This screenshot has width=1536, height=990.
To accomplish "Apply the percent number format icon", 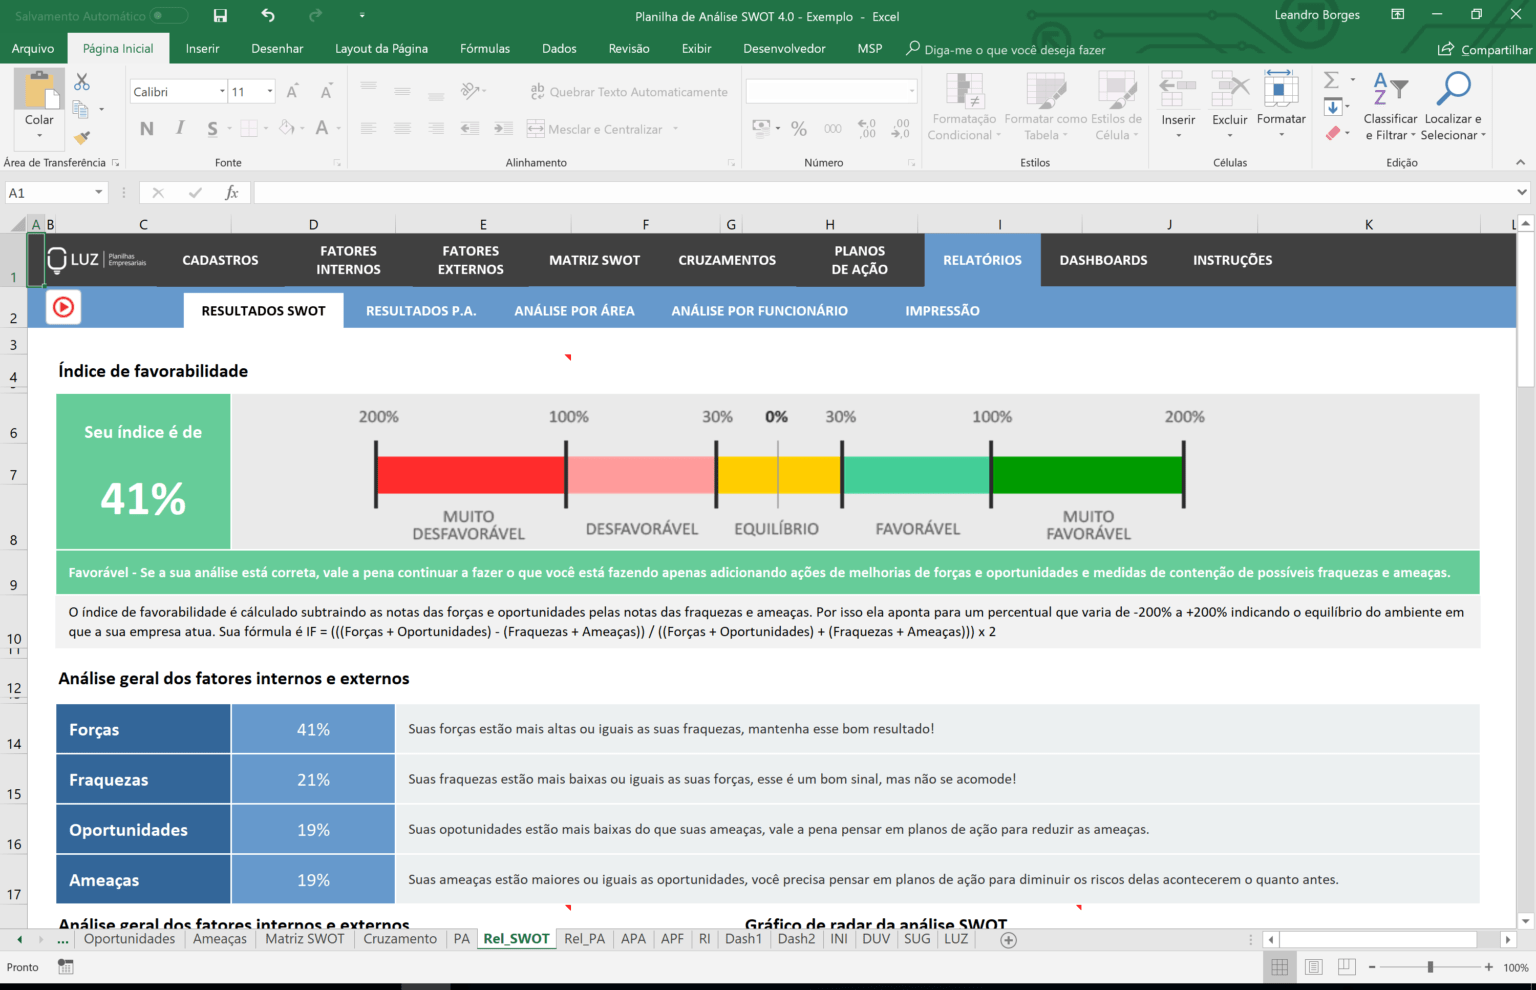I will tap(798, 128).
